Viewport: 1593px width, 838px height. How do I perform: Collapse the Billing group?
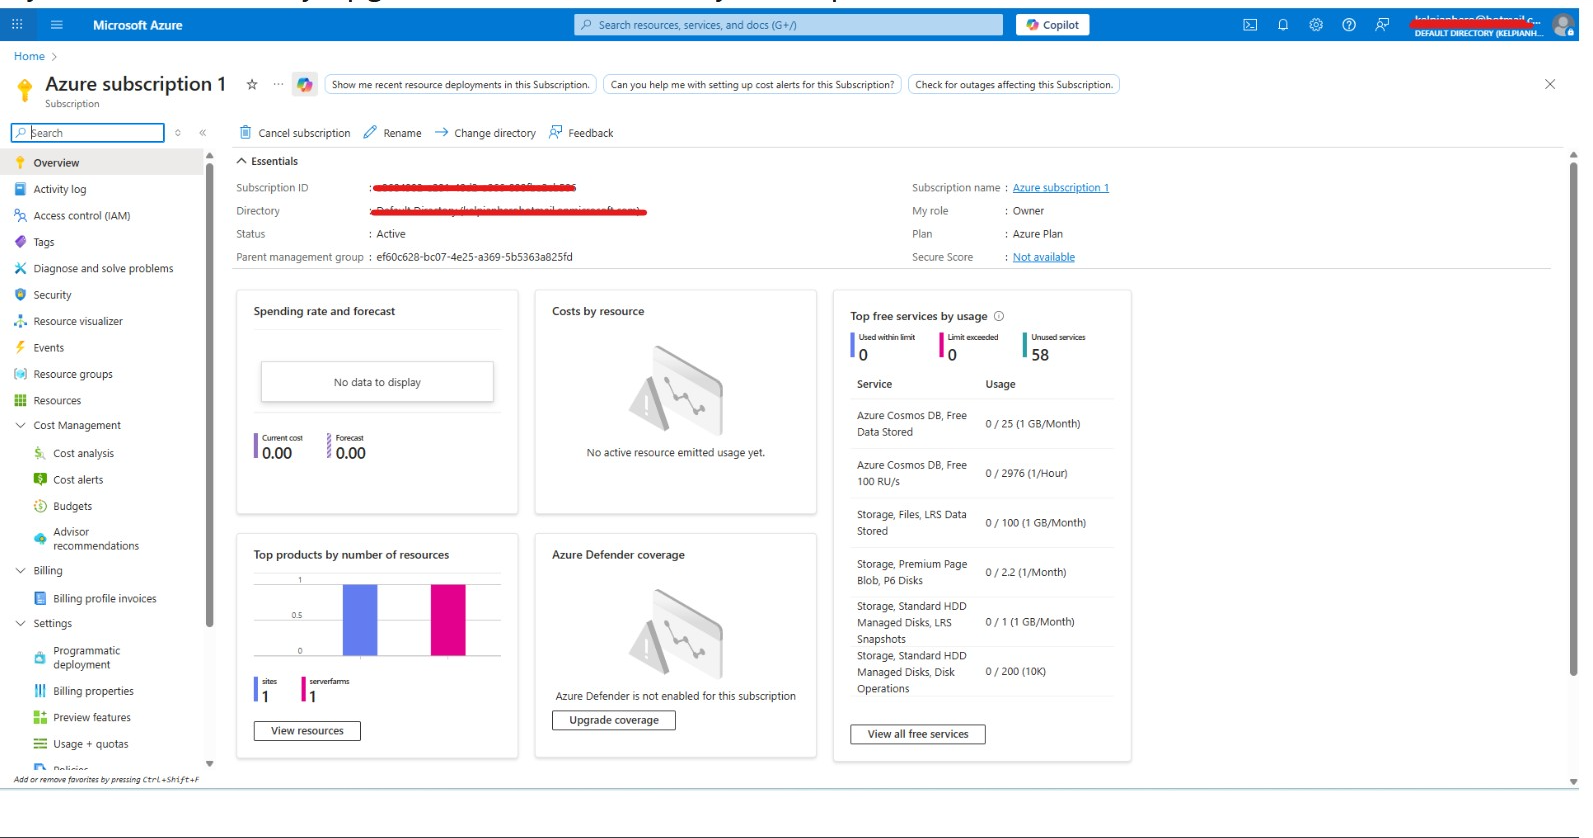(20, 570)
